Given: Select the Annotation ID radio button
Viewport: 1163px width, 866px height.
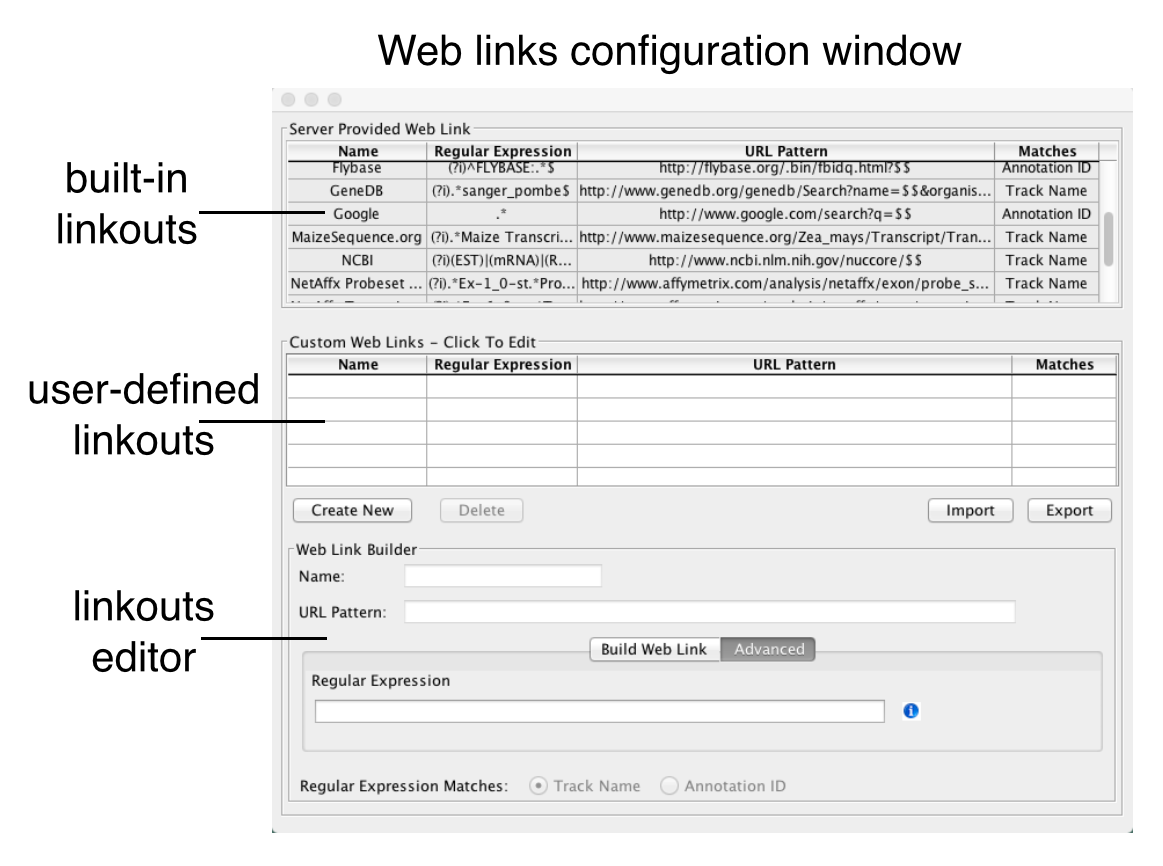Looking at the screenshot, I should tap(669, 786).
